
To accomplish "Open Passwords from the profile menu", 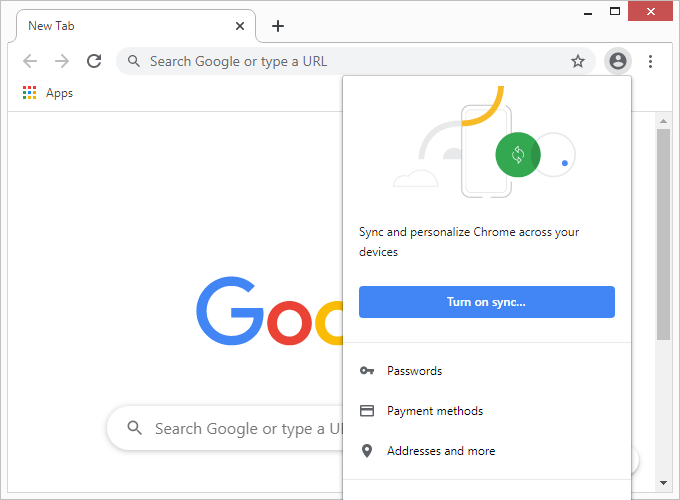I will pos(414,371).
